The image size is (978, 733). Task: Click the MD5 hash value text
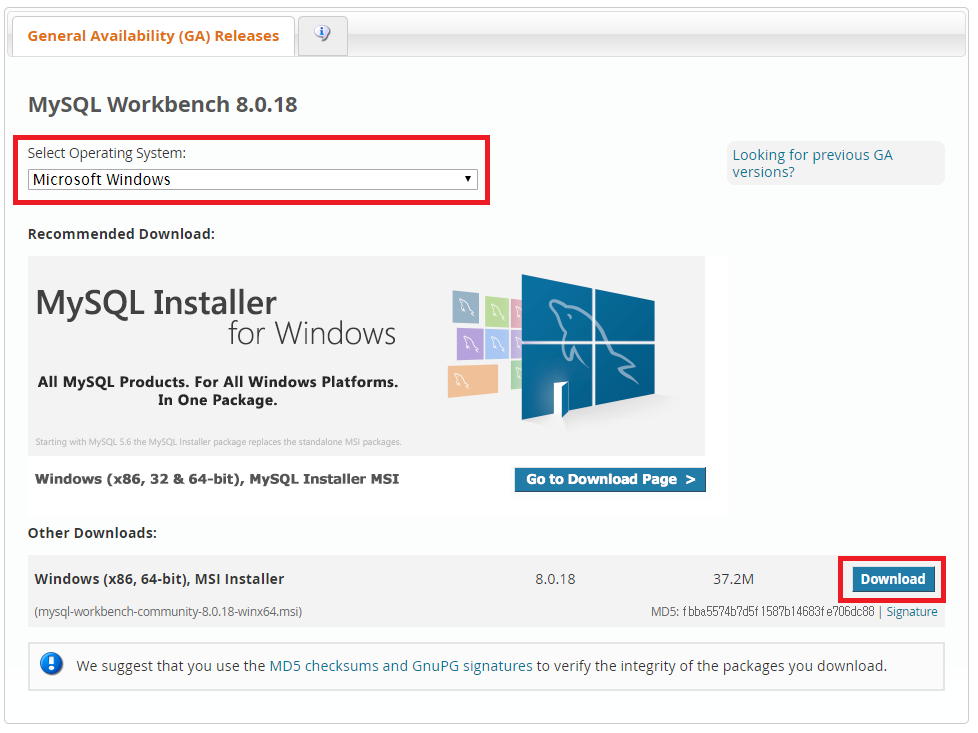[778, 612]
